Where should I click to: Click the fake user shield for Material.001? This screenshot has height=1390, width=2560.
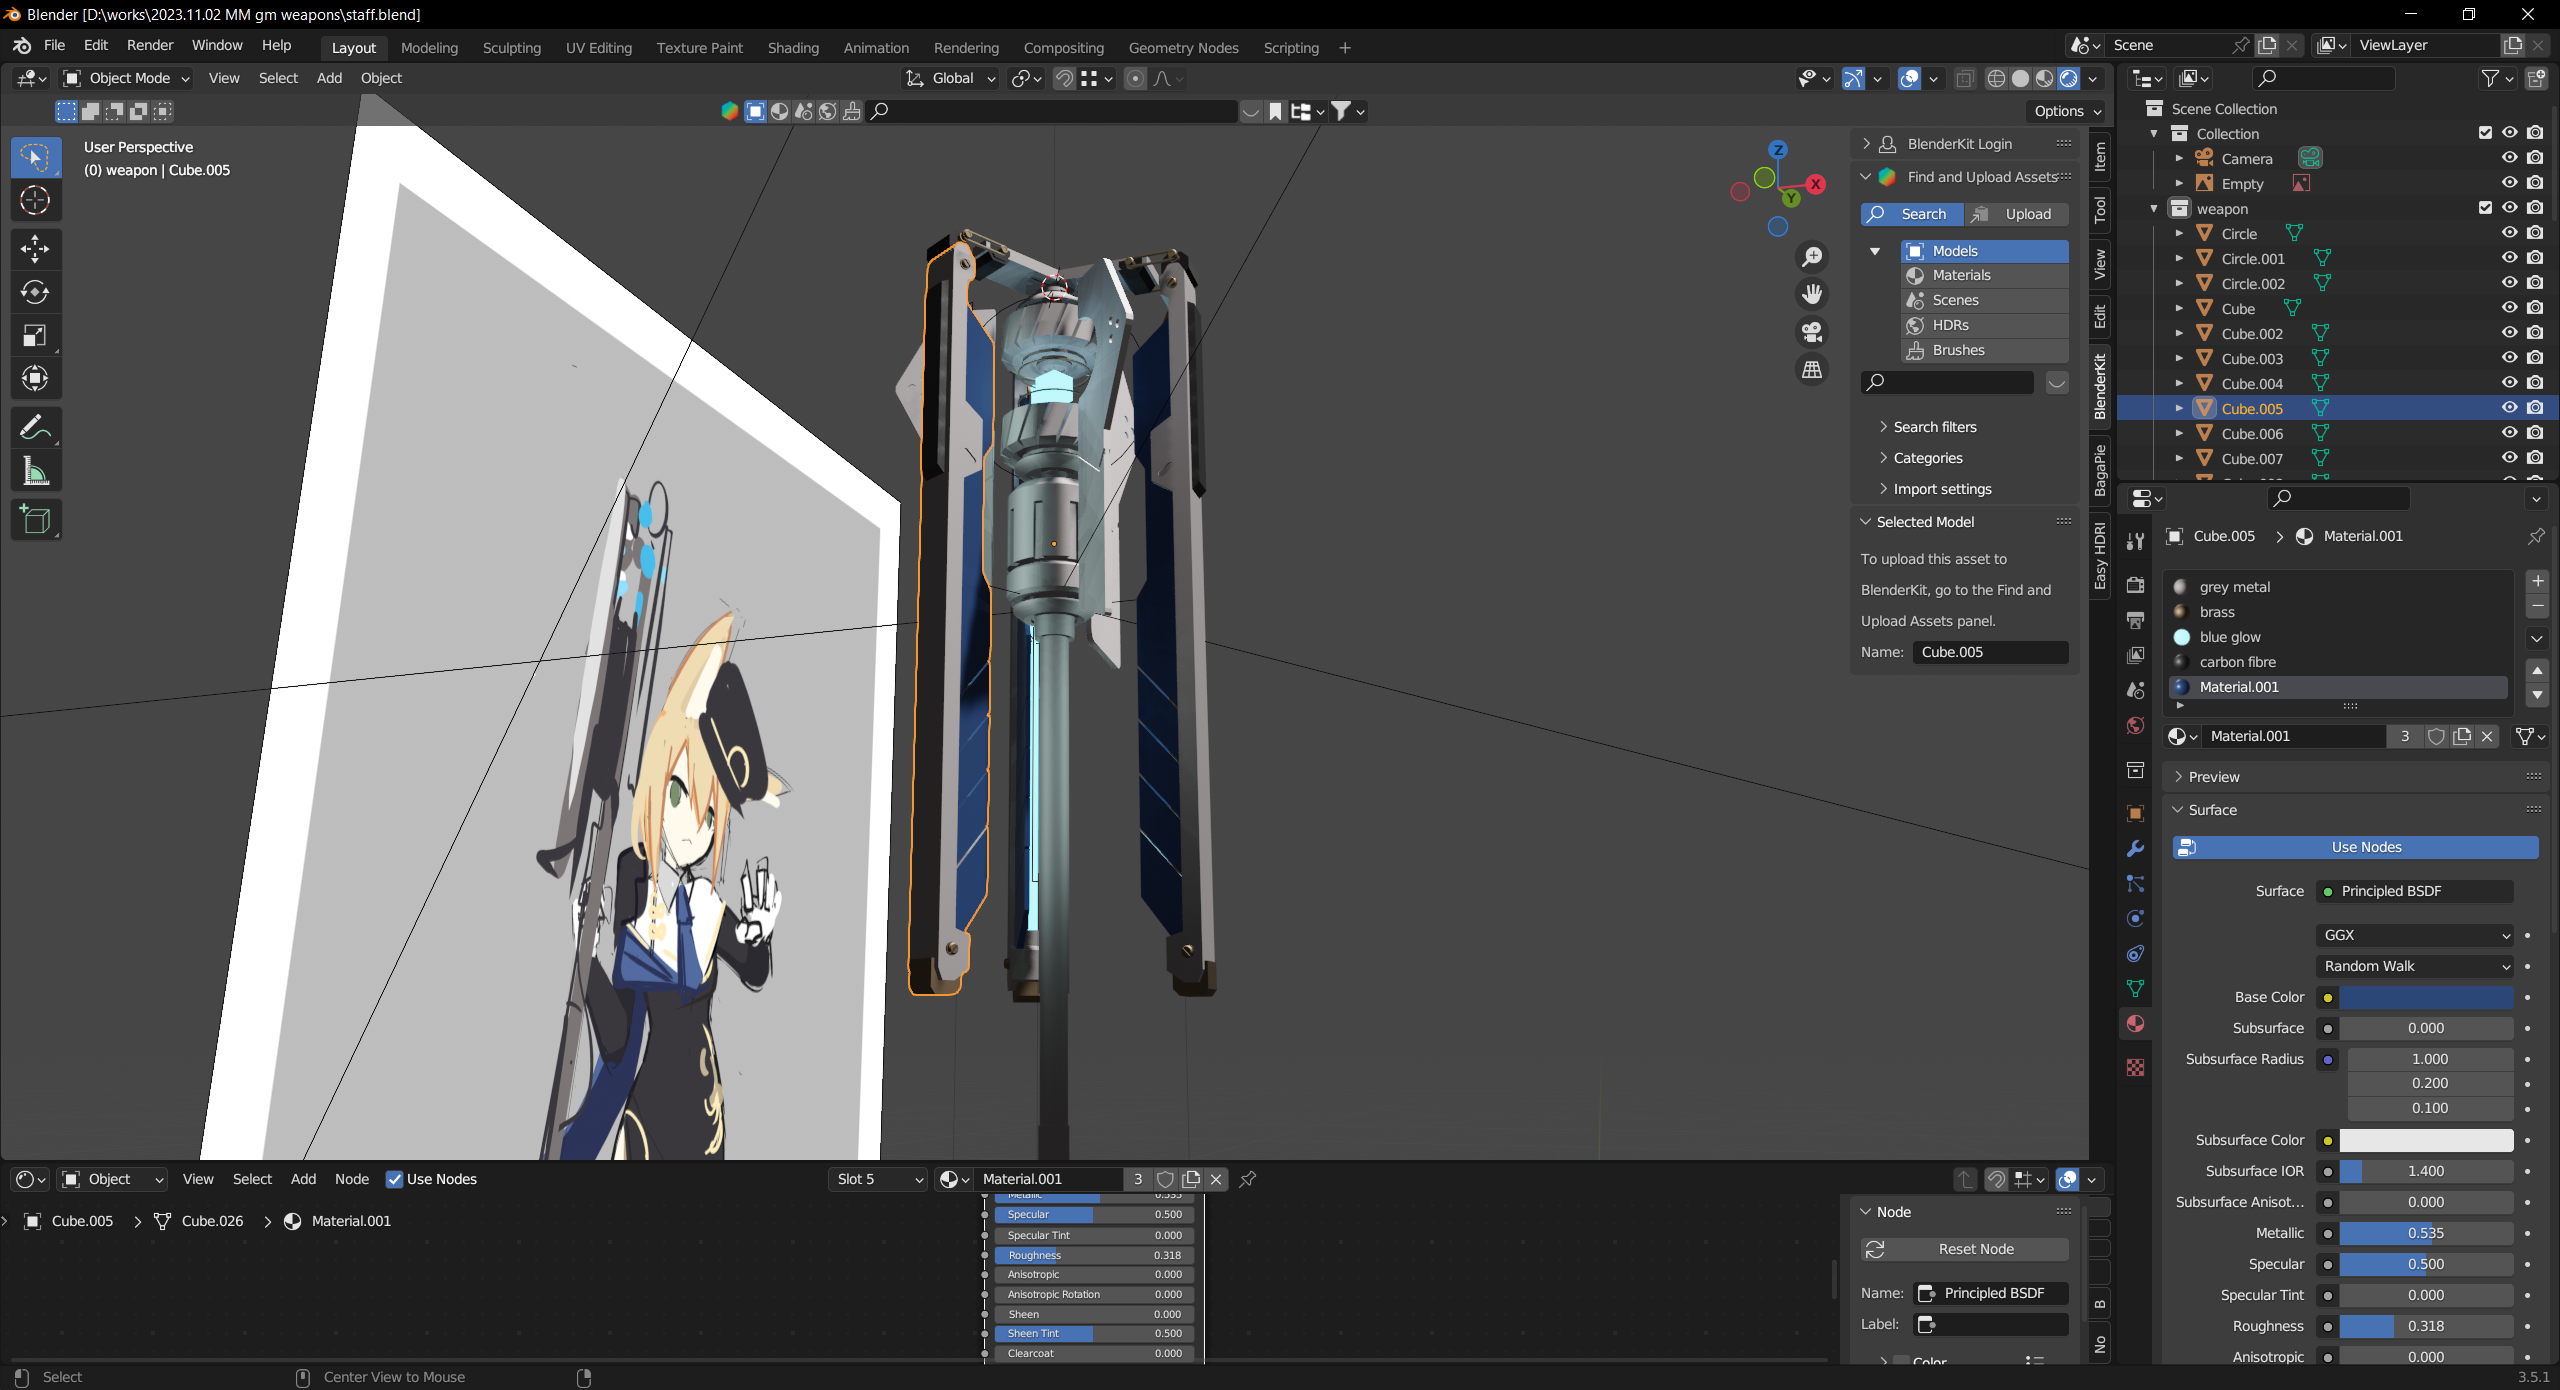click(x=2437, y=736)
